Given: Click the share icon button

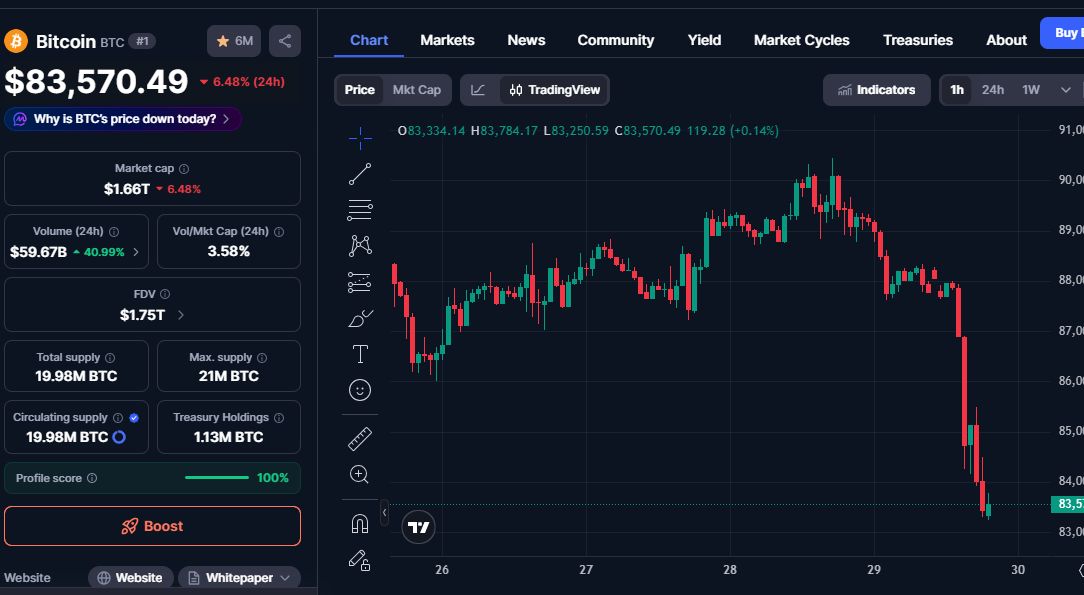Looking at the screenshot, I should click(284, 41).
